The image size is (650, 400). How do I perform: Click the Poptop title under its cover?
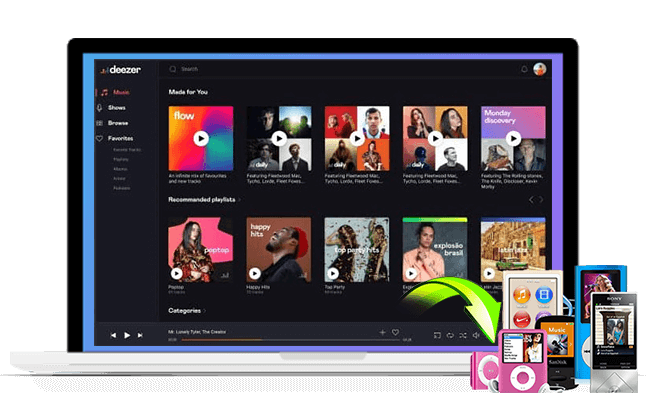(176, 287)
